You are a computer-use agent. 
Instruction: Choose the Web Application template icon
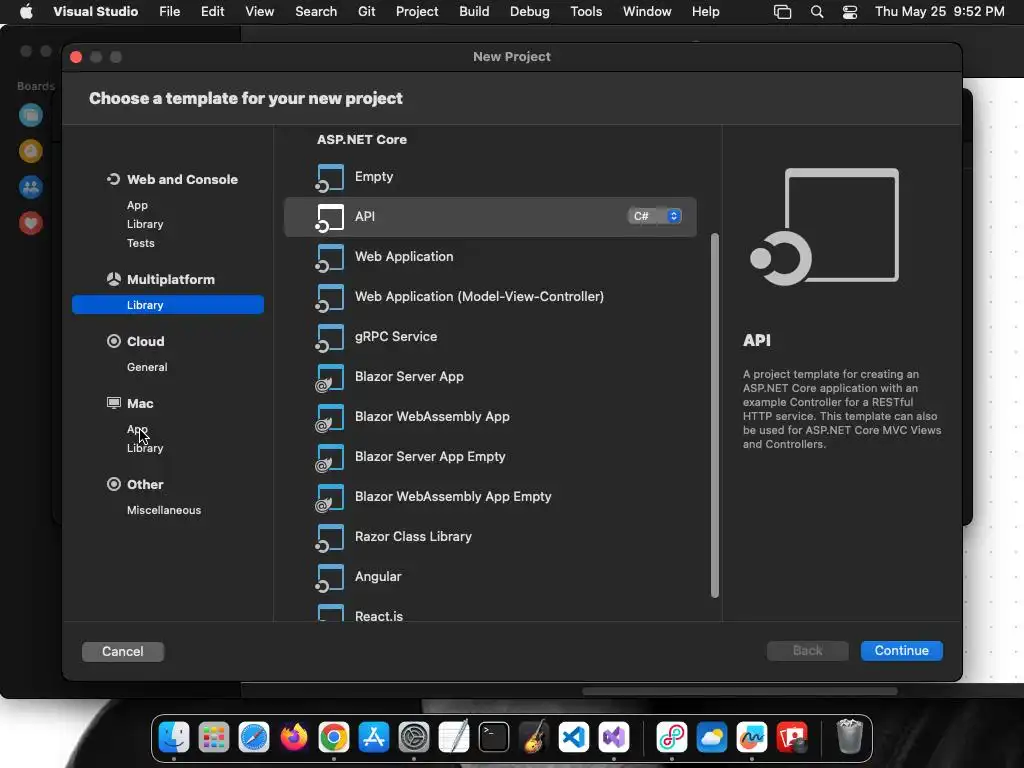[330, 257]
